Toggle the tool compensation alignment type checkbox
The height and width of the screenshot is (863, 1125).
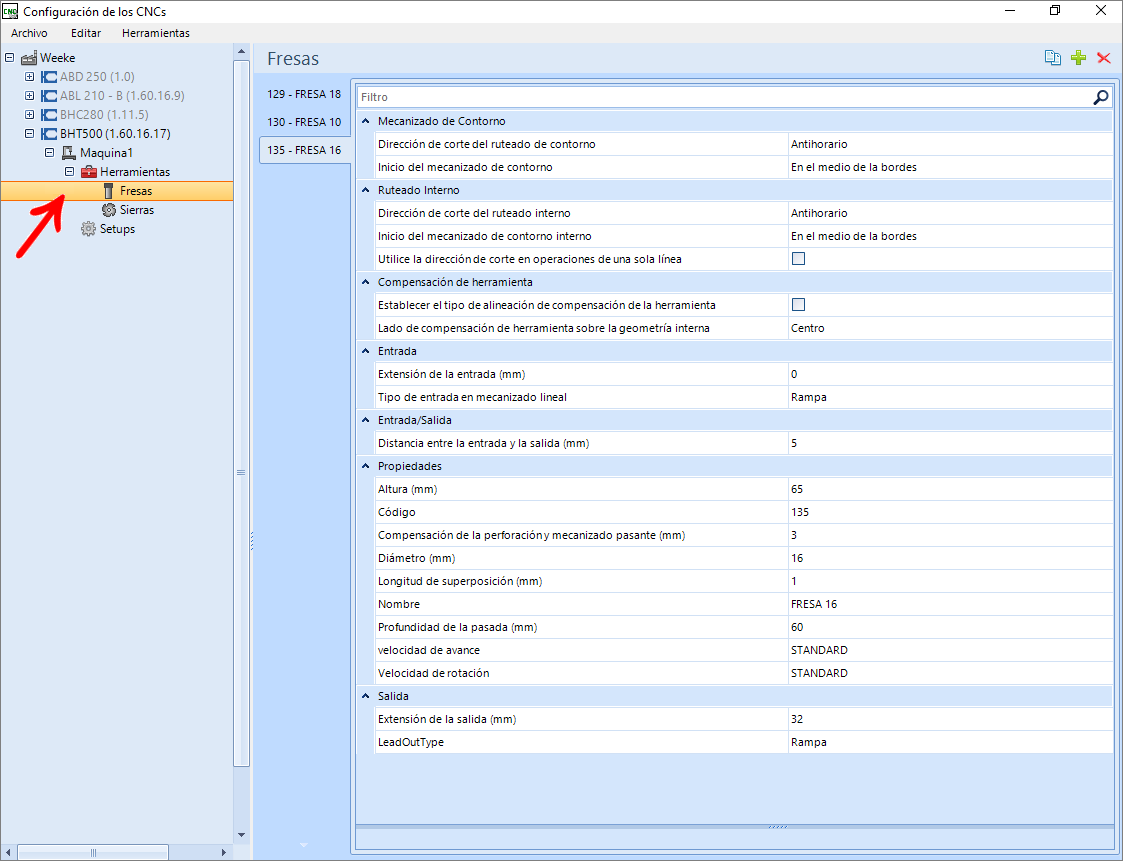pos(798,305)
